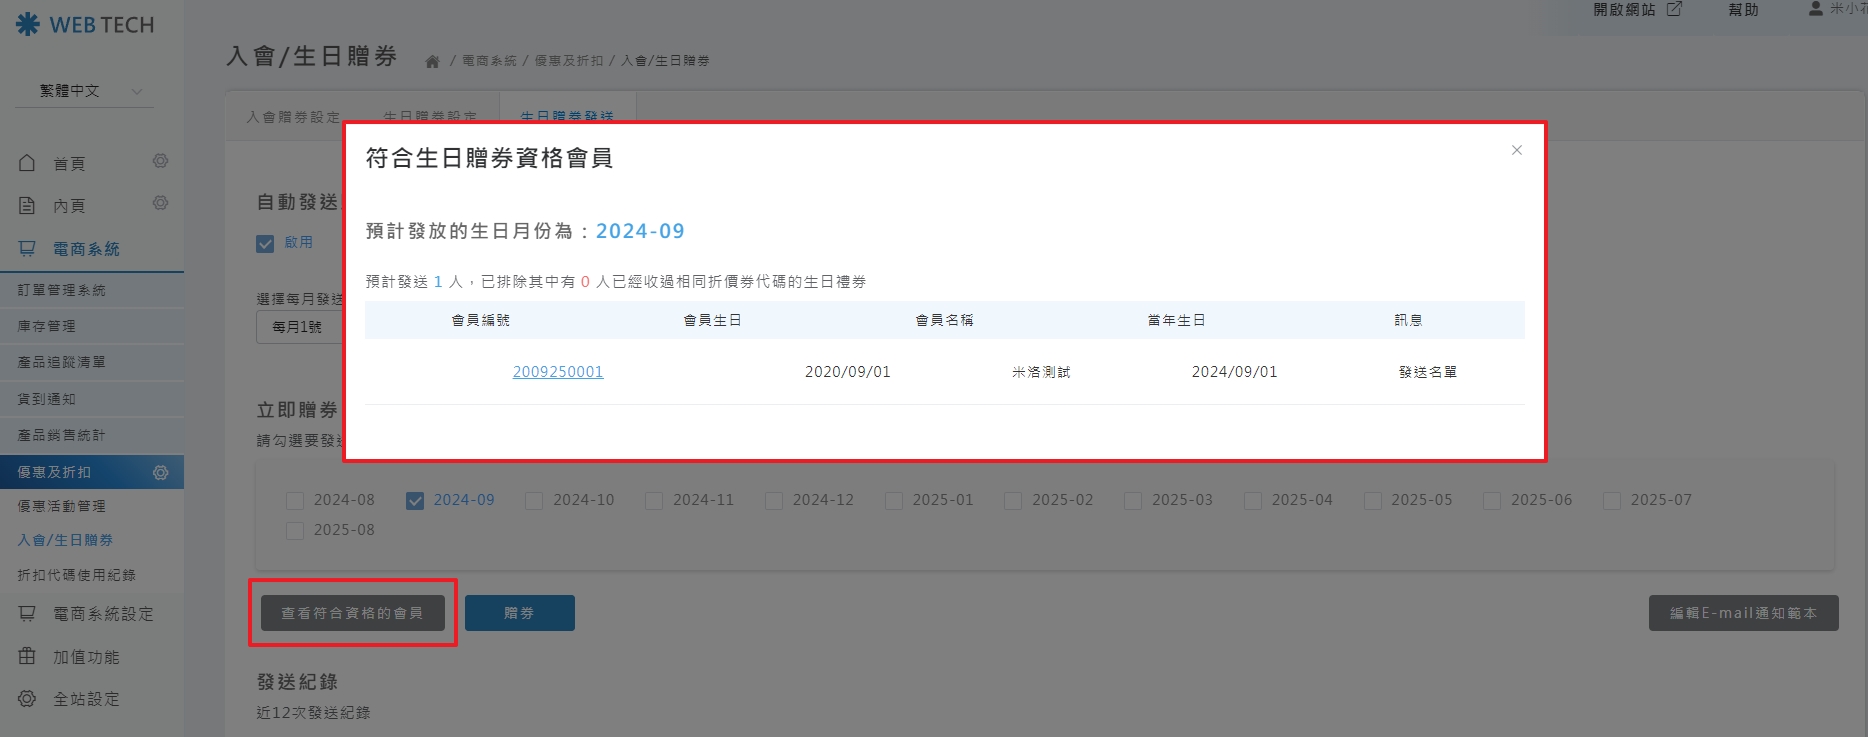Click external link icon beside 開啟網站

tap(1674, 9)
